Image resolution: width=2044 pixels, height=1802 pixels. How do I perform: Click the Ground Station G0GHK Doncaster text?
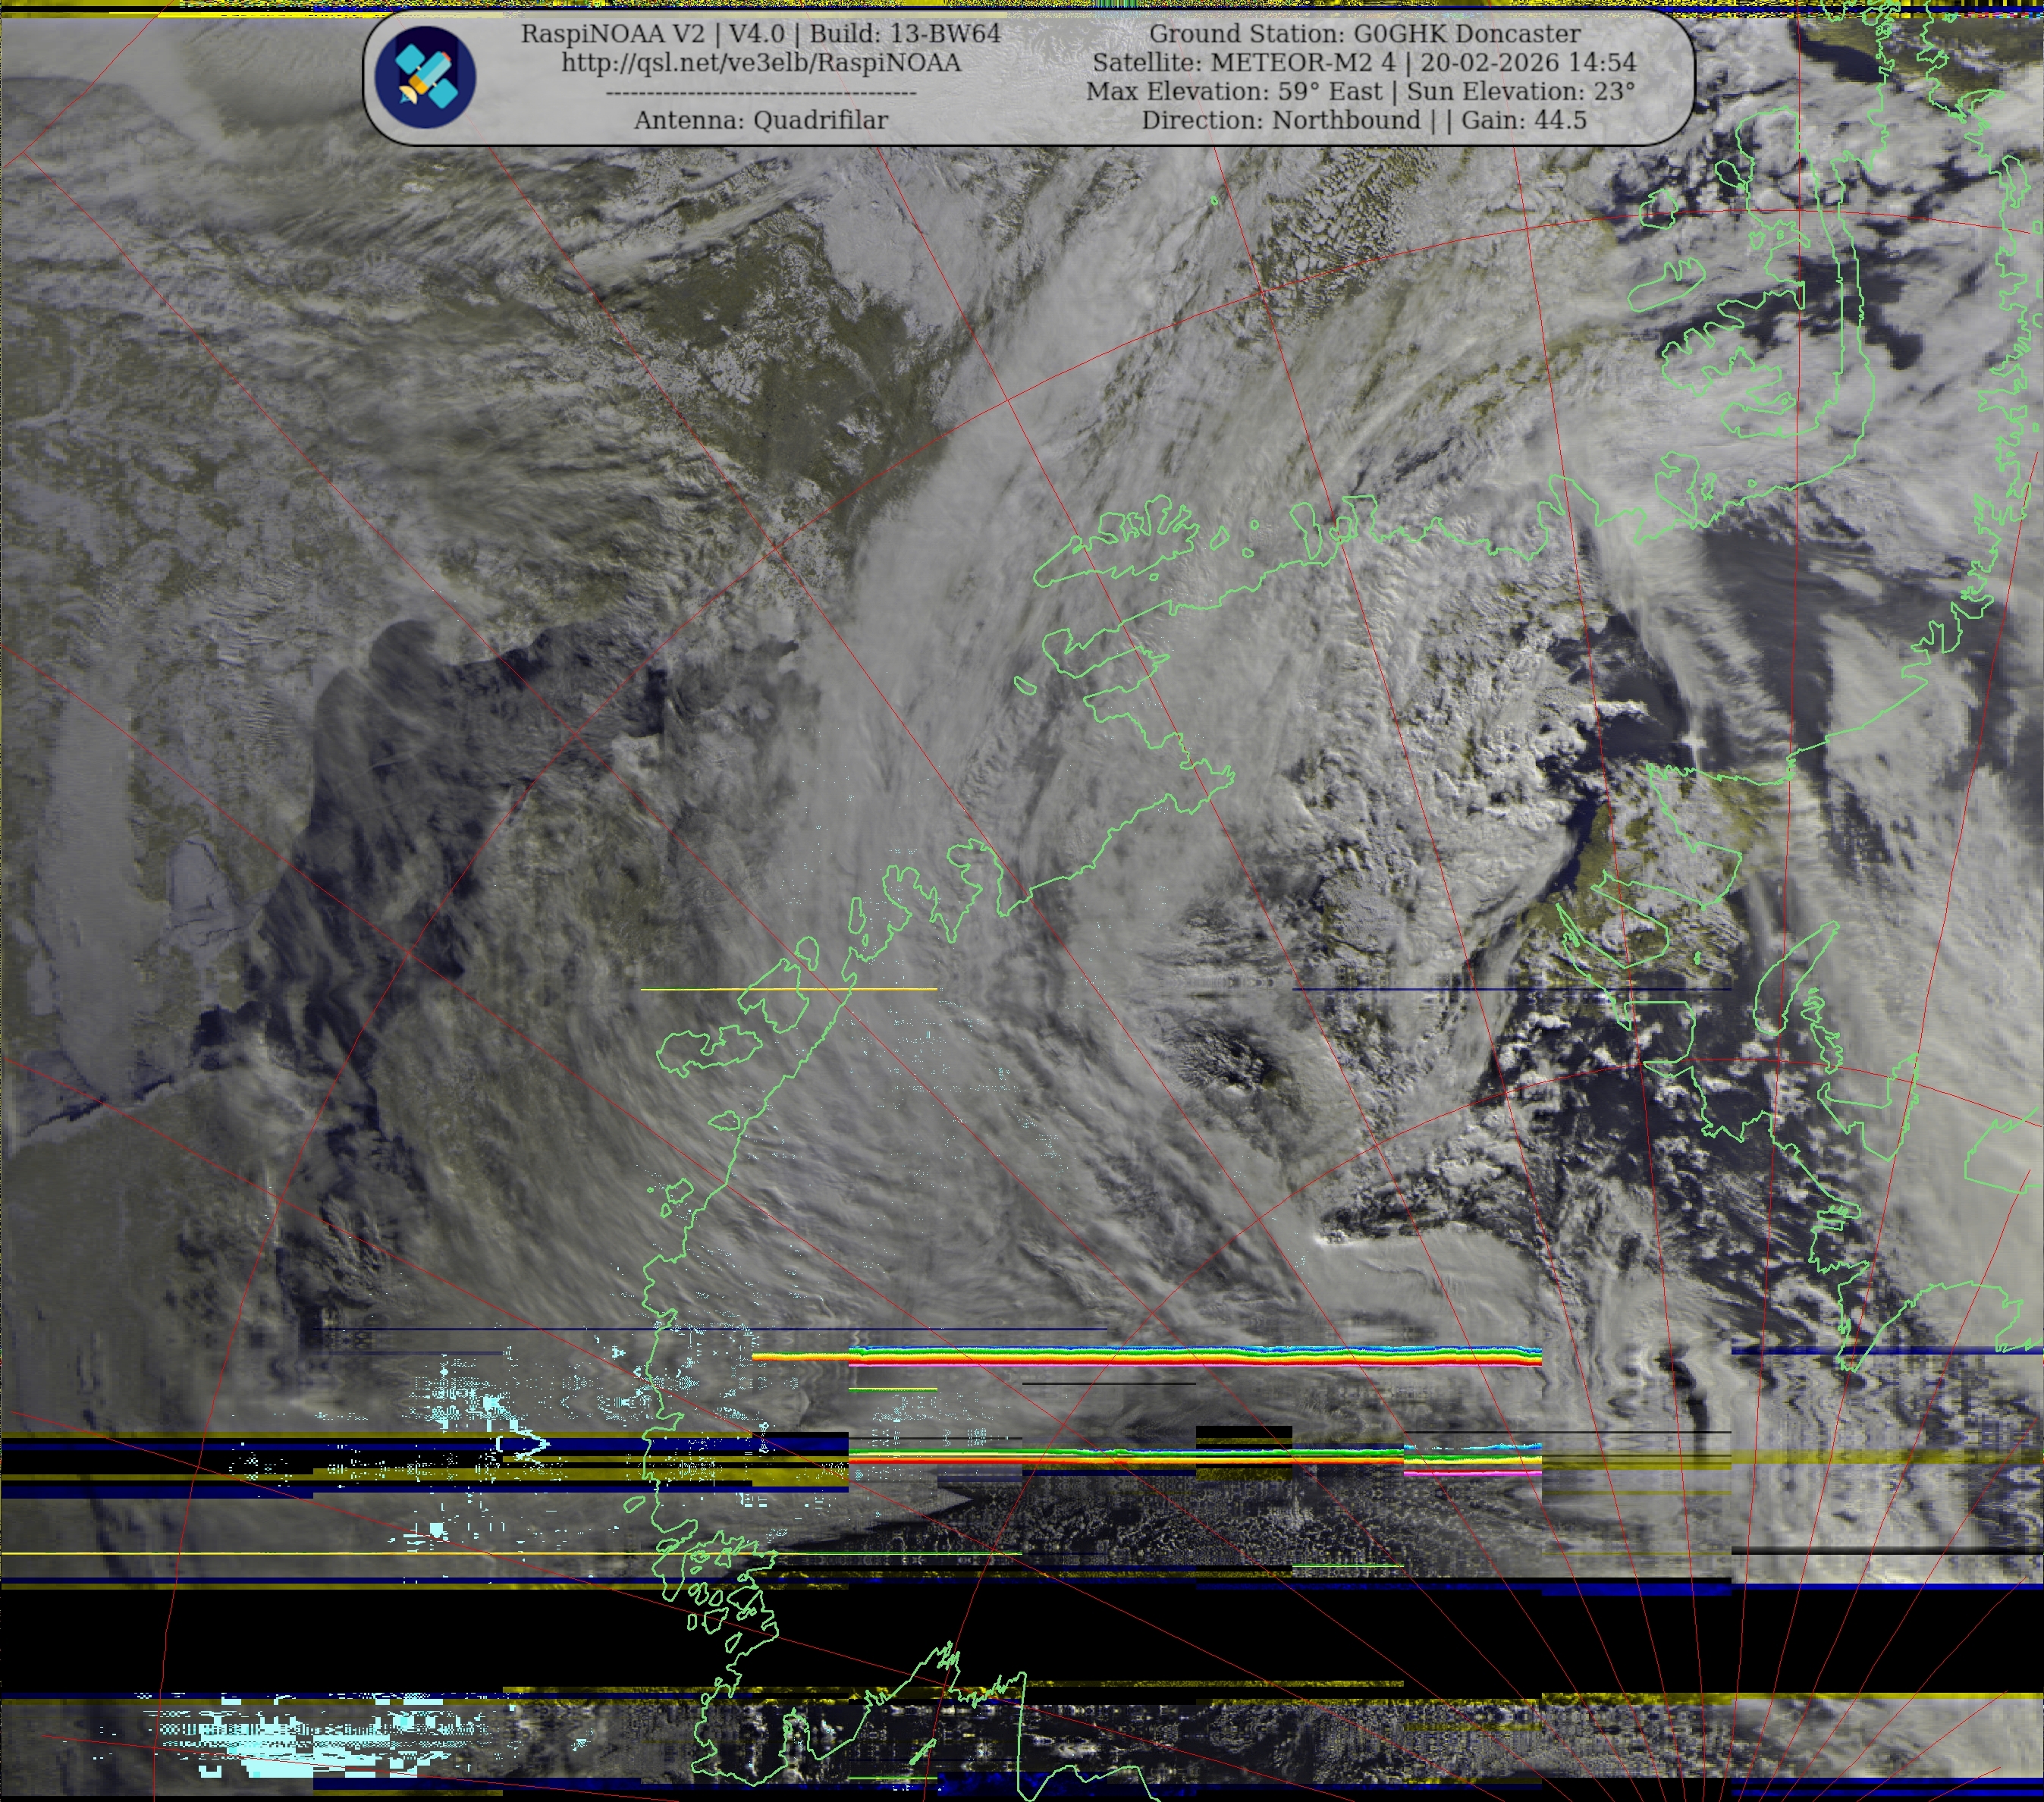pyautogui.click(x=1364, y=33)
